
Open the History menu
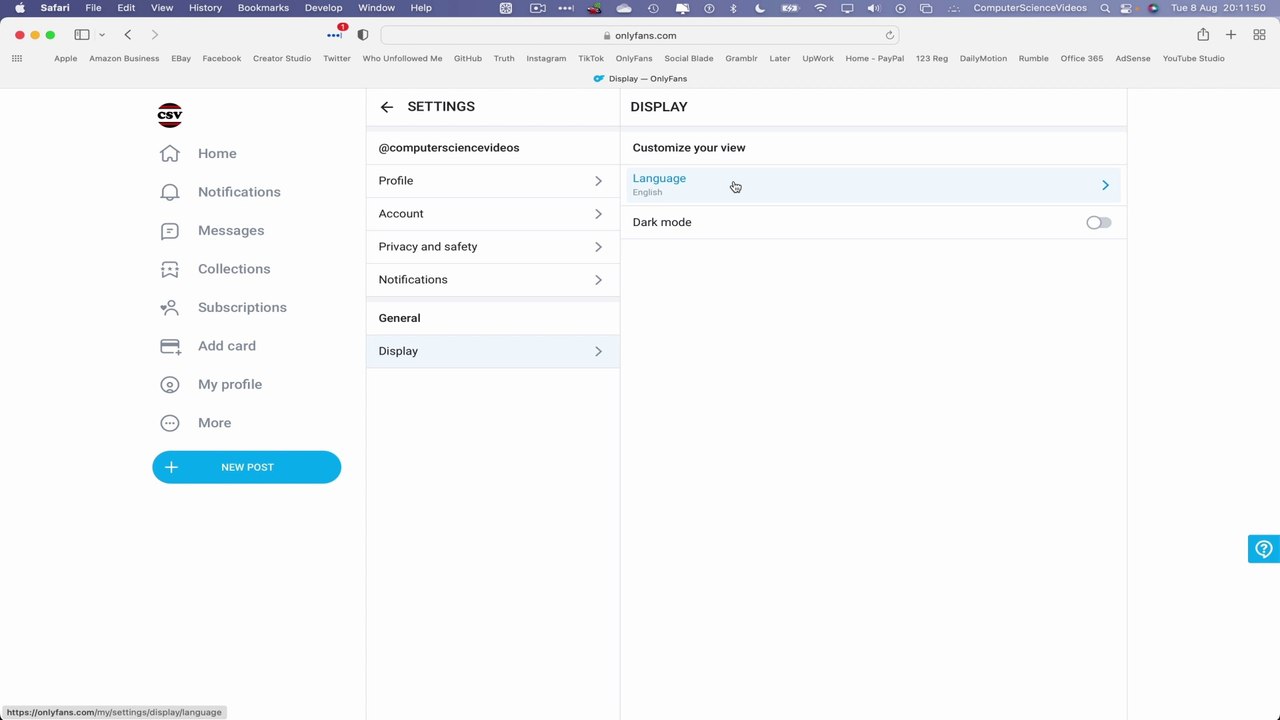click(x=205, y=8)
